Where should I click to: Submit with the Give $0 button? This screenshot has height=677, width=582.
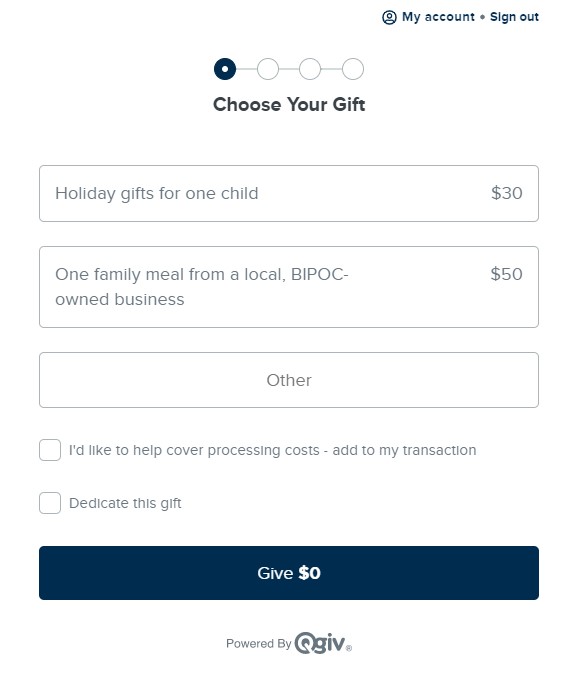coord(289,573)
